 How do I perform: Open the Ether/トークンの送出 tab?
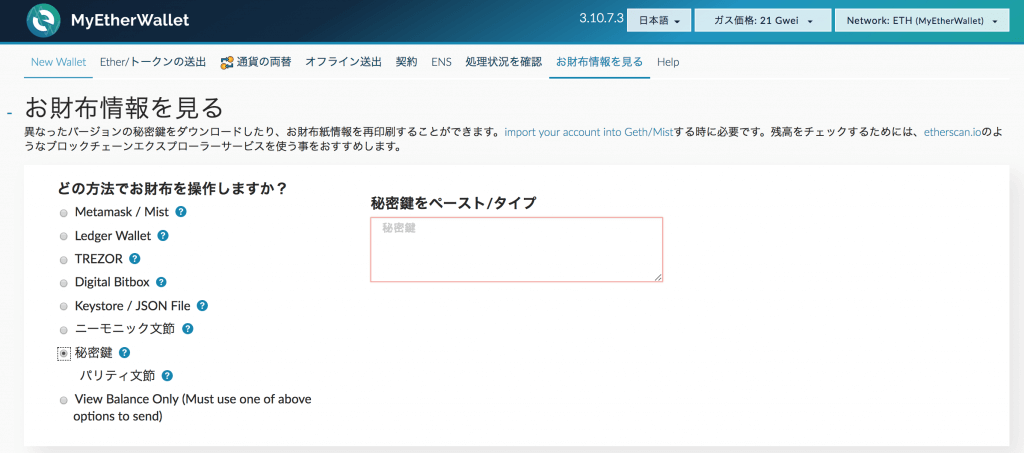click(153, 62)
